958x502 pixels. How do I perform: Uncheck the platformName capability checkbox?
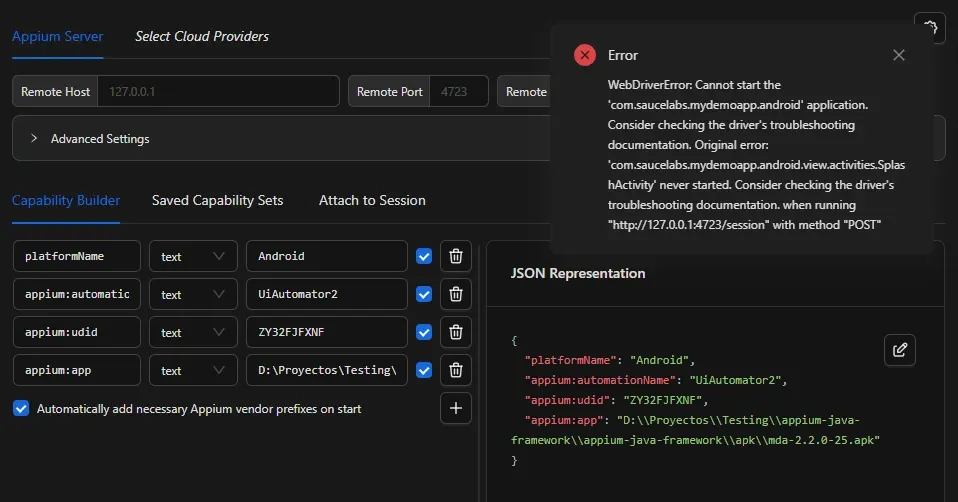pyautogui.click(x=424, y=256)
